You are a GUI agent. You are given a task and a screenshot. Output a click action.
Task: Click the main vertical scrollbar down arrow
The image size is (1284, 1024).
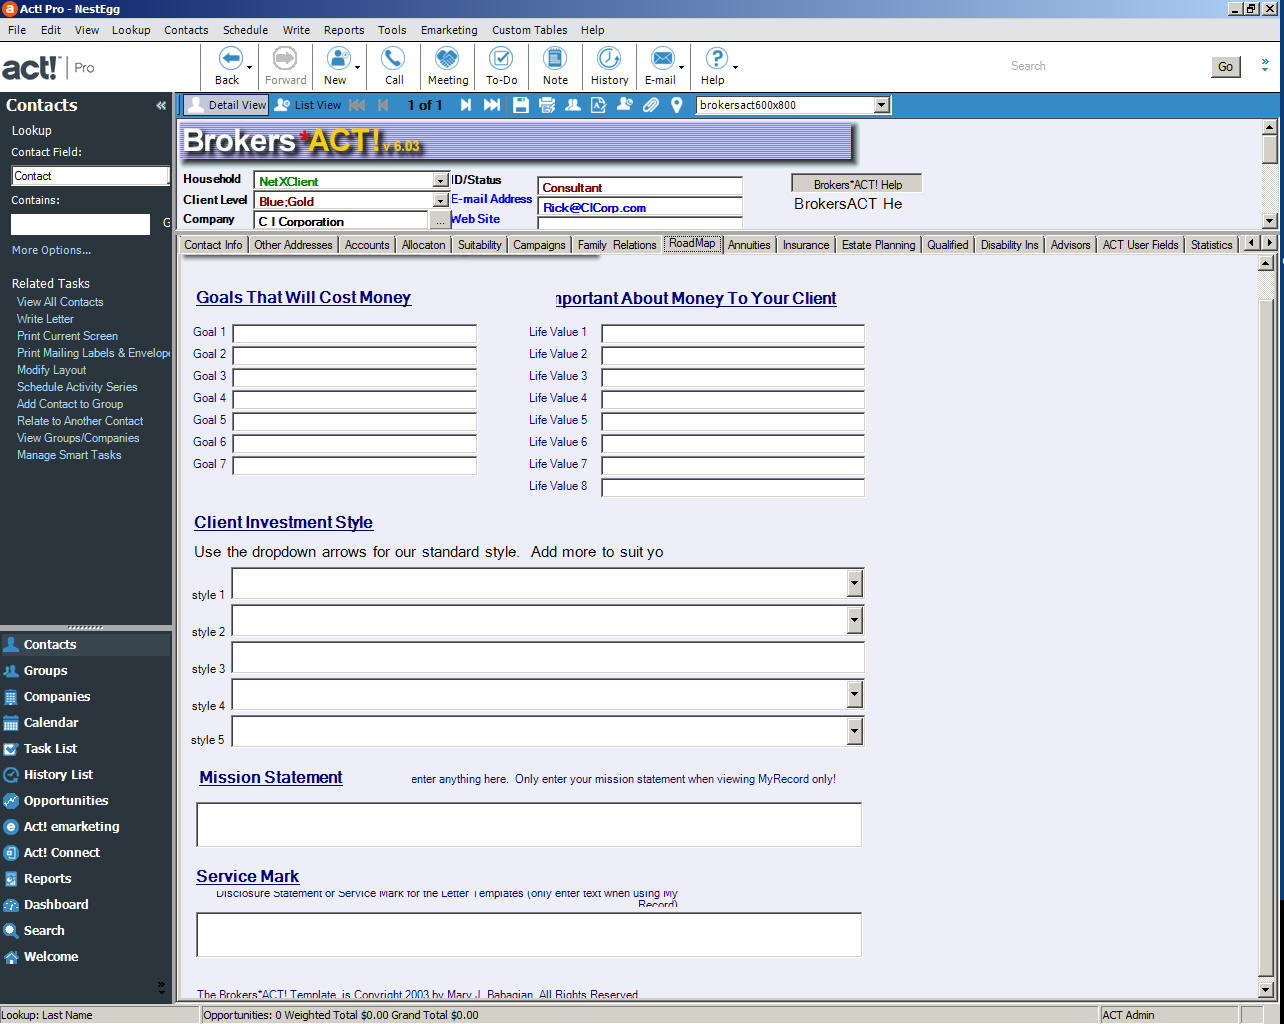1266,990
